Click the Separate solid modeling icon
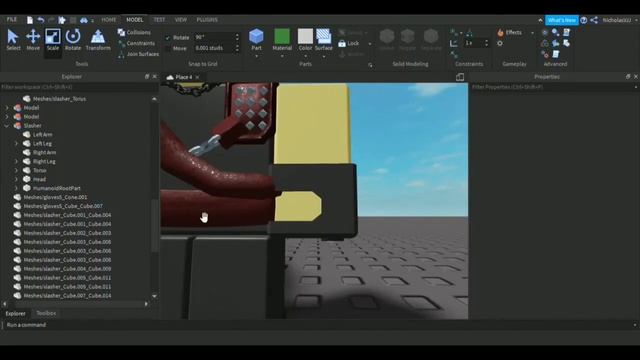Screen dimensions: 640x360 pyautogui.click(x=431, y=40)
